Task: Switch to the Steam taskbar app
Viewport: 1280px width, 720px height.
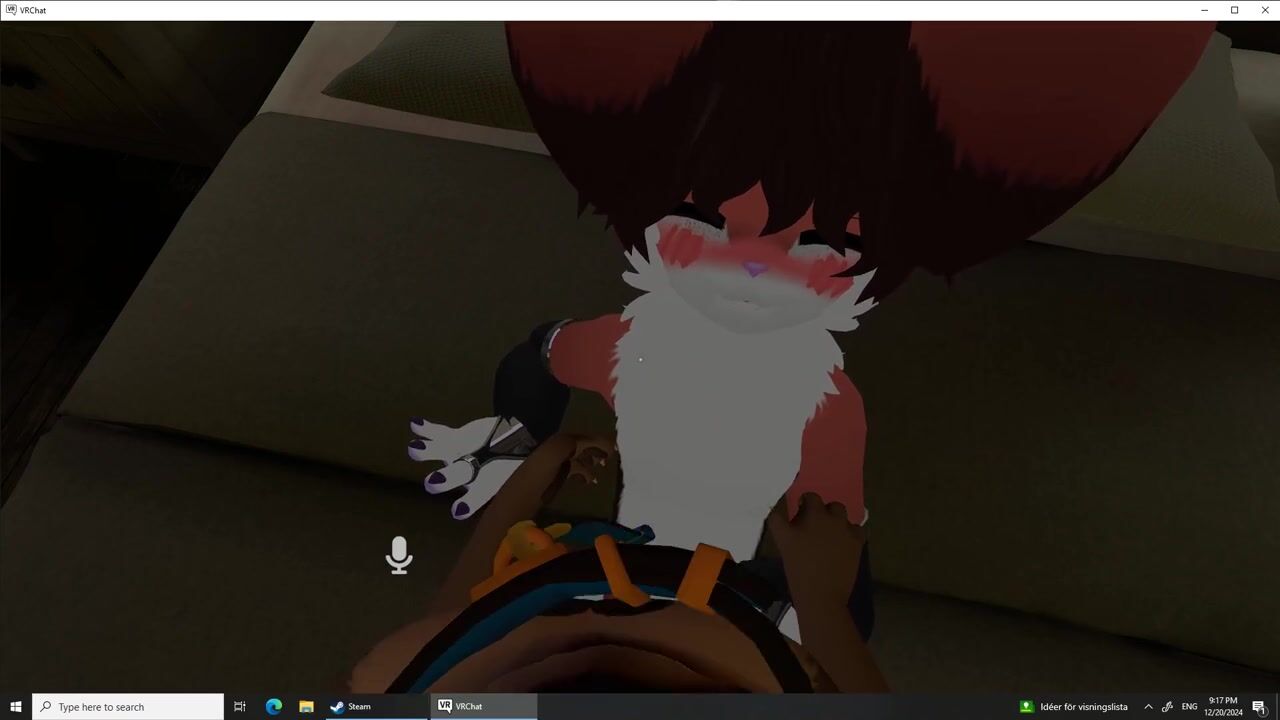Action: (x=350, y=706)
